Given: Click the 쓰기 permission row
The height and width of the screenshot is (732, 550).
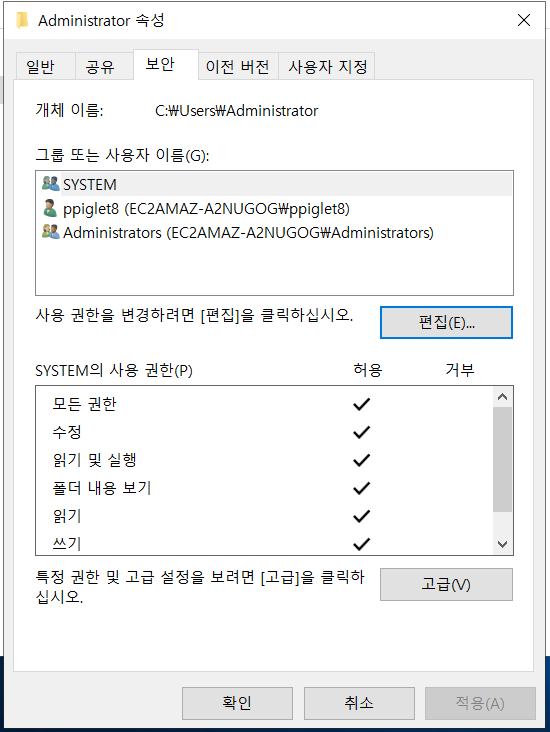Looking at the screenshot, I should 264,542.
